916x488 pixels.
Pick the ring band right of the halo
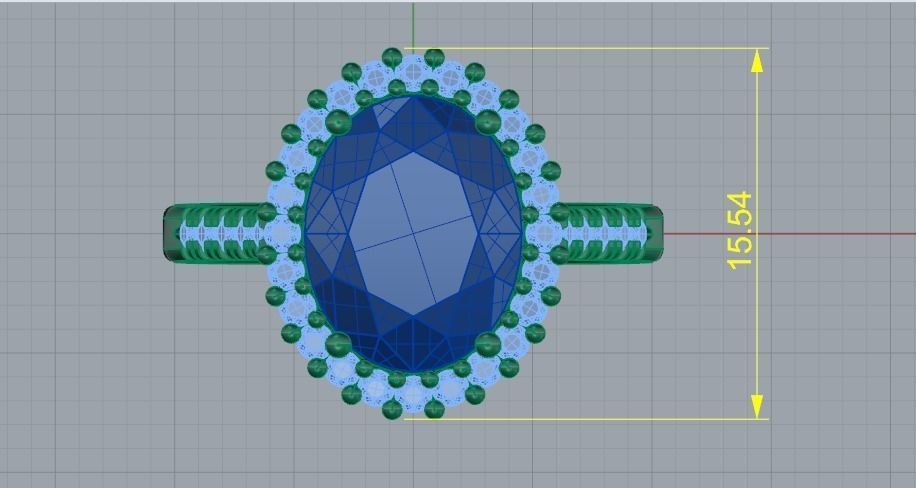(611, 233)
